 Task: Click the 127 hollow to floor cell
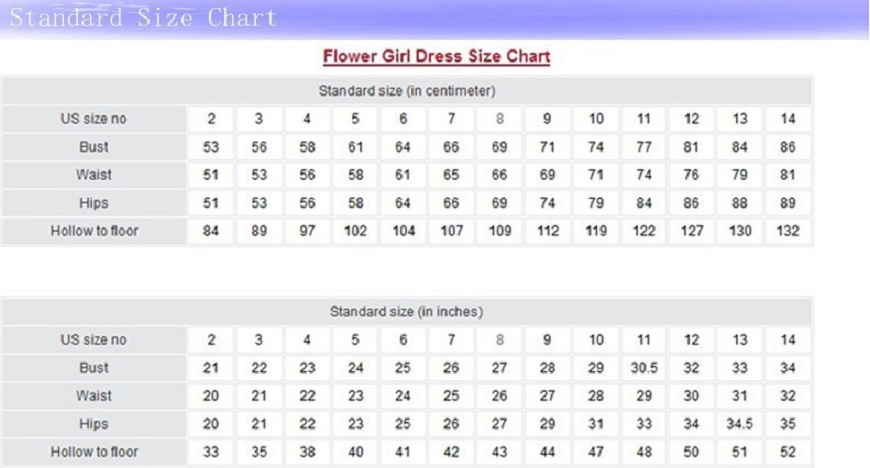[692, 232]
